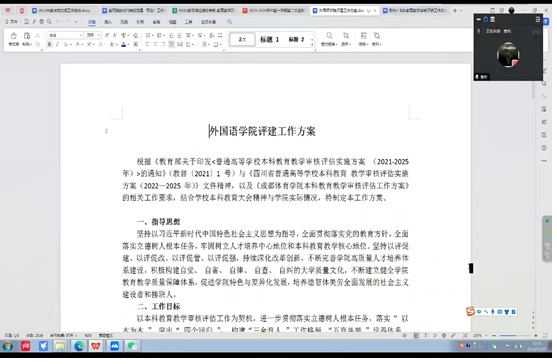Click the Format Painter icon
Image resolution: width=557 pixels, height=364 pixels.
click(x=13, y=38)
